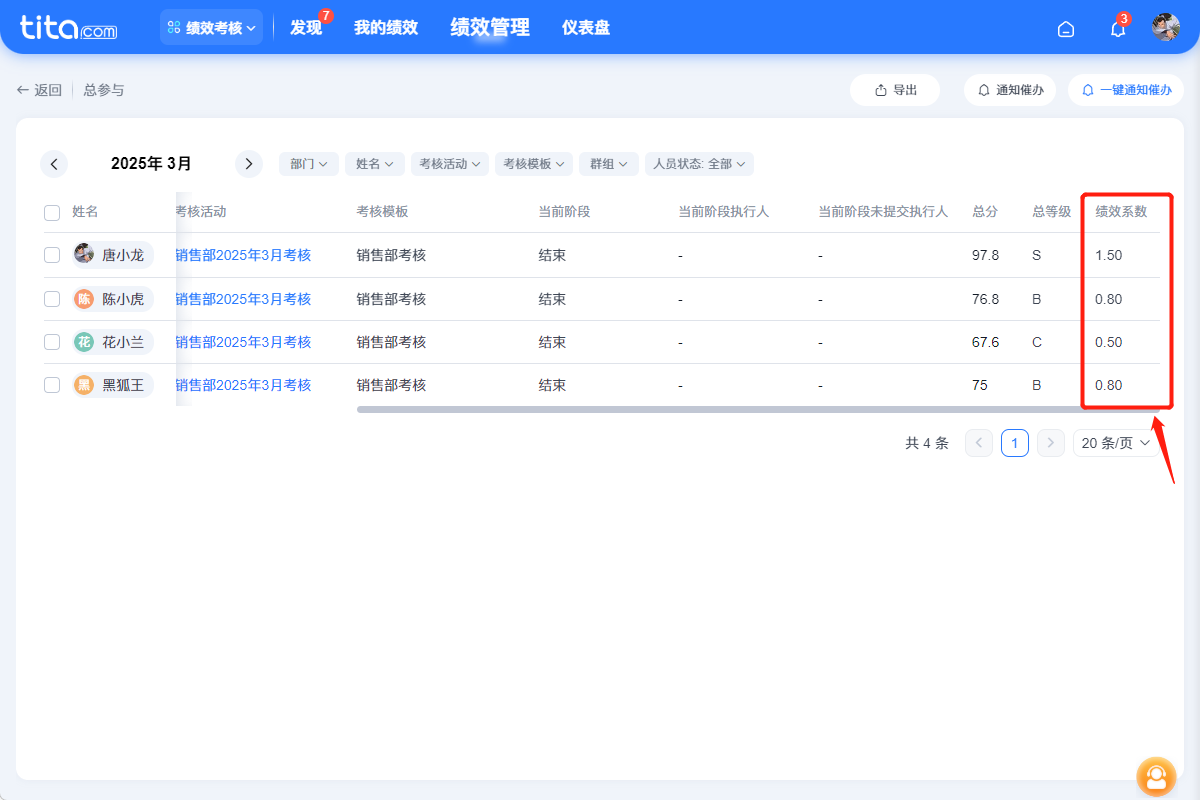The image size is (1200, 800).
Task: Open the 20条/页 page size dropdown
Action: (x=1114, y=442)
